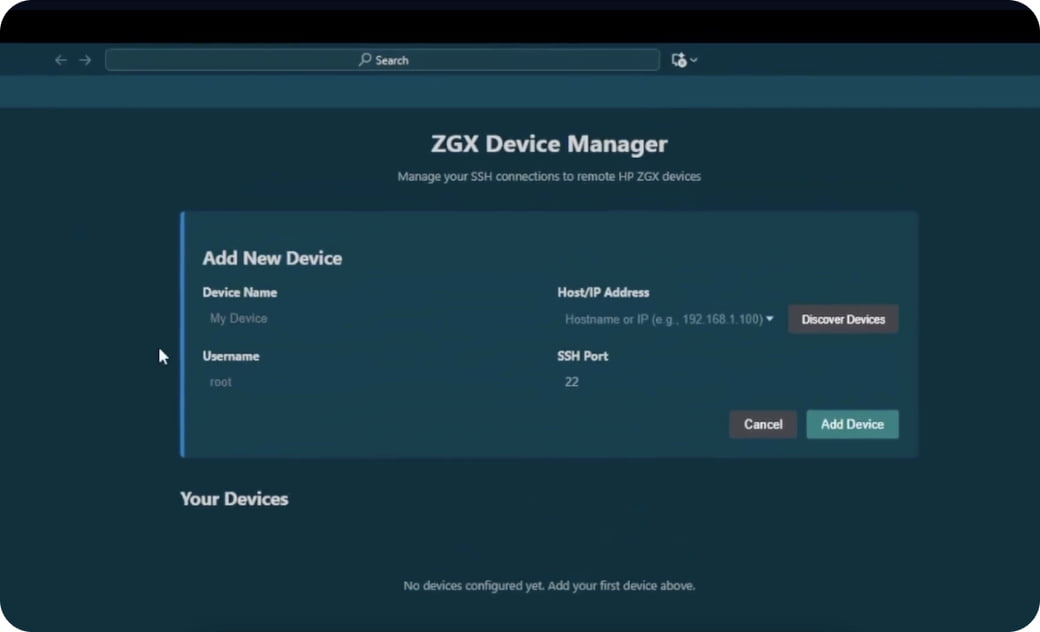The width and height of the screenshot is (1040, 632).
Task: Go back with the left arrow
Action: click(61, 60)
